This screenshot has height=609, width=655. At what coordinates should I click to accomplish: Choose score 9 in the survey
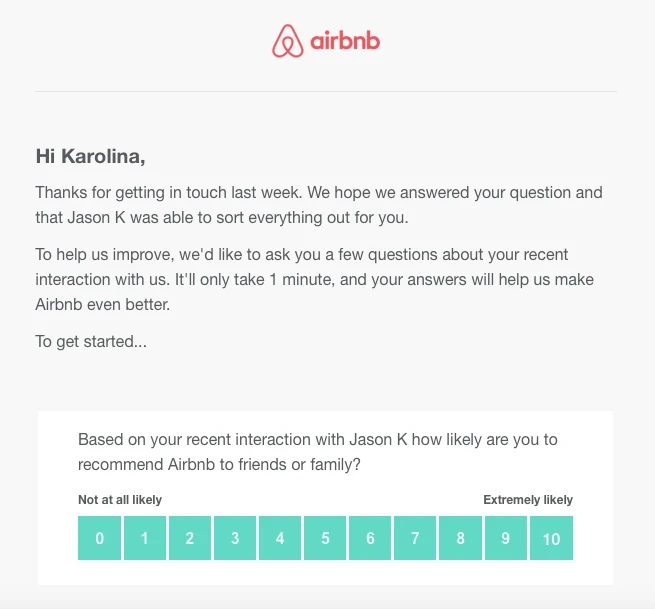[x=506, y=538]
